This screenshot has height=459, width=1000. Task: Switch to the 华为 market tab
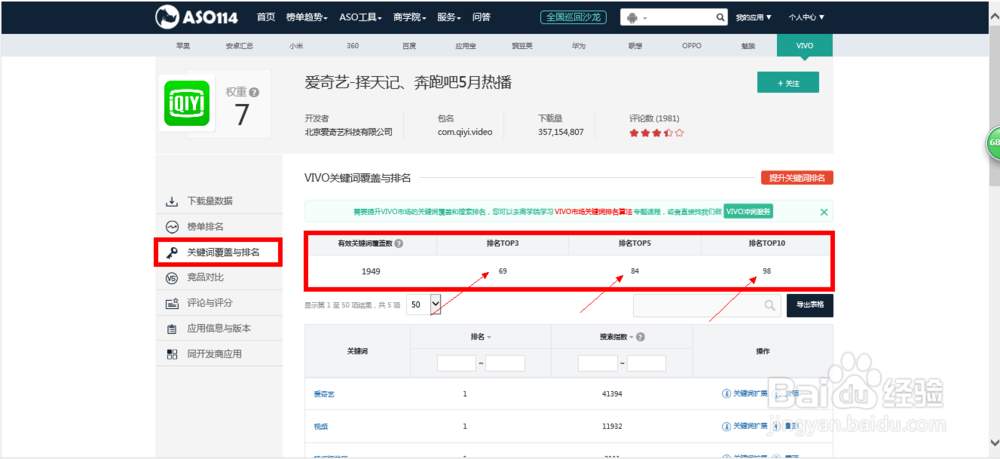tap(578, 46)
